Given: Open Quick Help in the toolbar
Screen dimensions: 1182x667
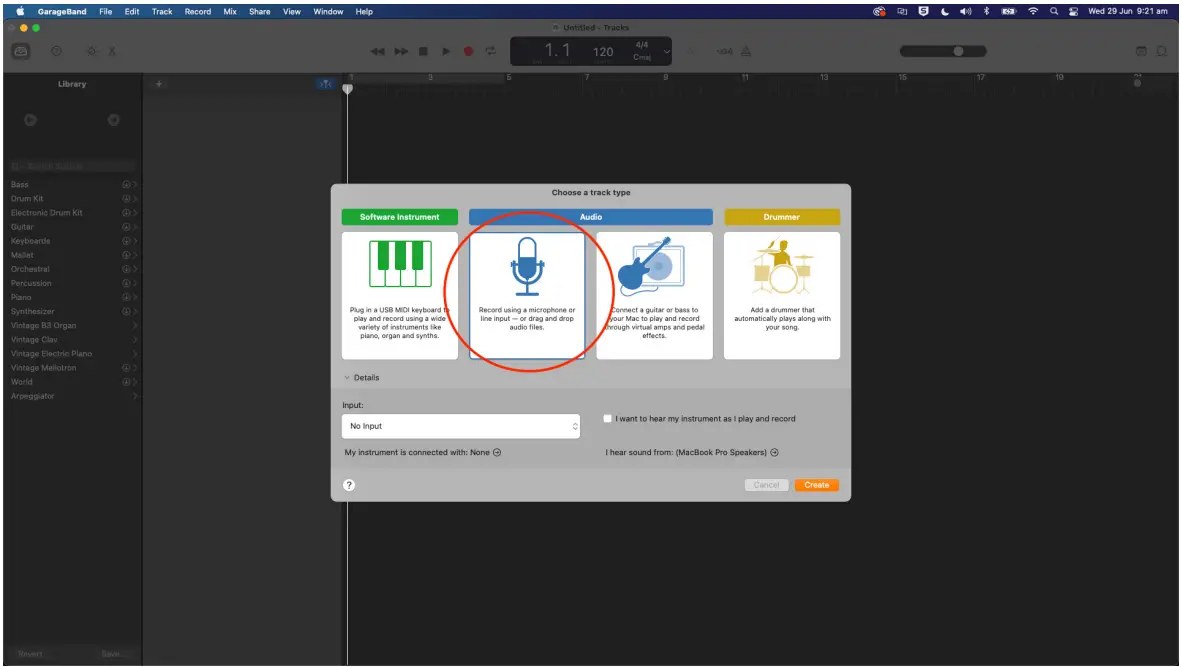Looking at the screenshot, I should click(56, 51).
